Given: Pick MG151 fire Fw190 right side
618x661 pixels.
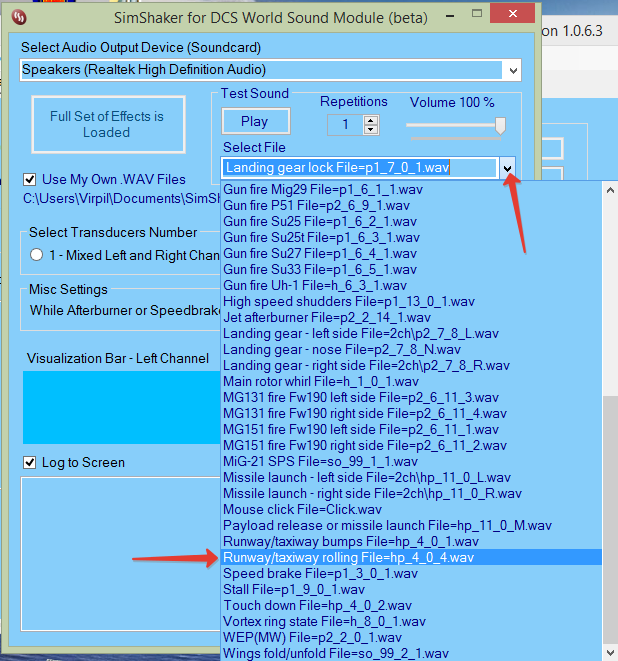Looking at the screenshot, I should [x=411, y=446].
